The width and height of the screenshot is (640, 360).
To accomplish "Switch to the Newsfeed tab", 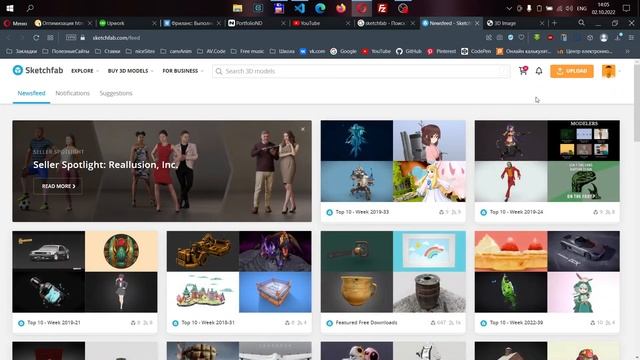I will tap(31, 93).
